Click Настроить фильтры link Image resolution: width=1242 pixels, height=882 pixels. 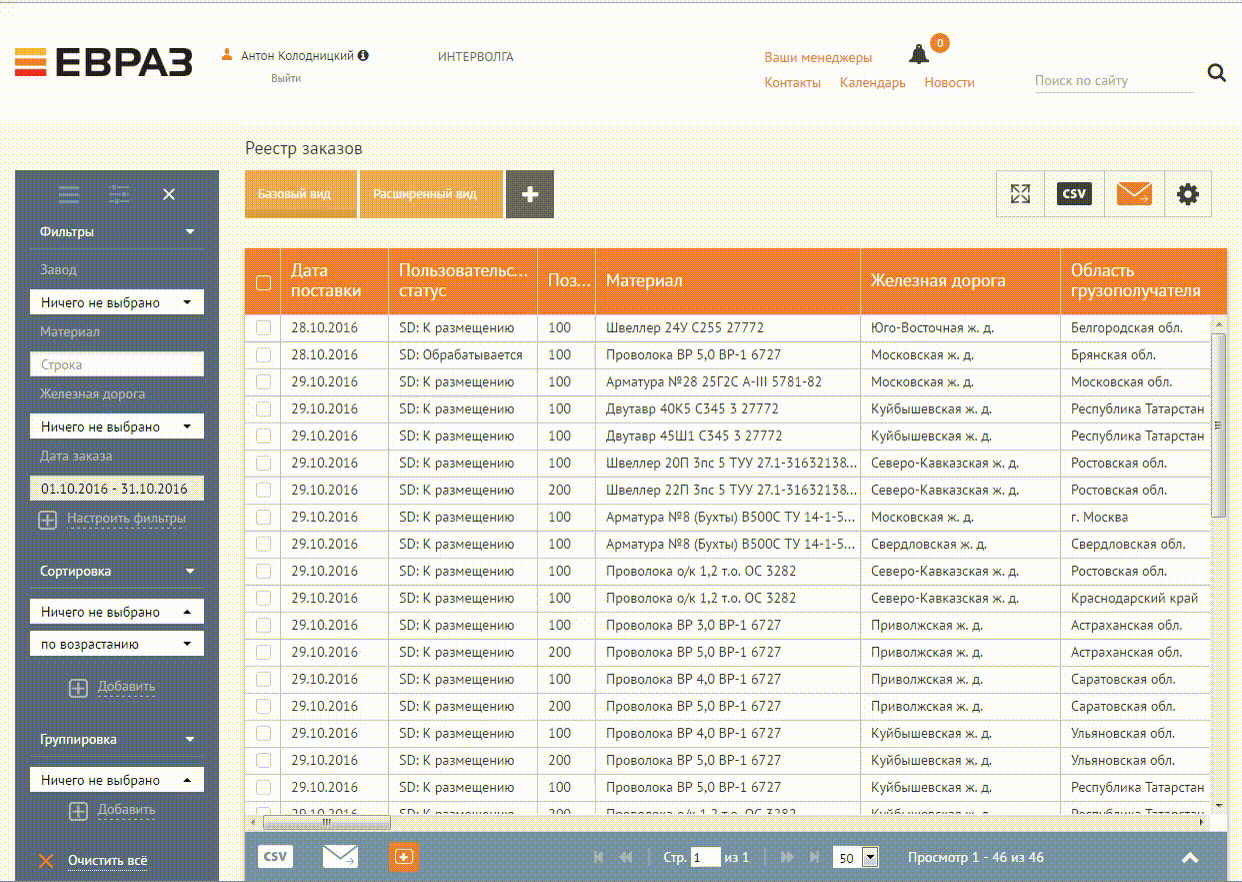click(126, 519)
